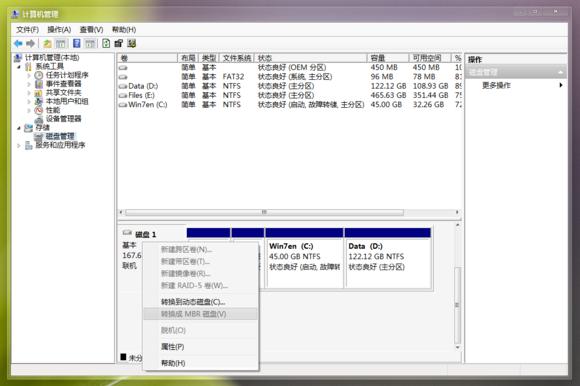The width and height of the screenshot is (580, 386).
Task: Click the drive icon of Data (D:) row
Action: click(x=123, y=86)
